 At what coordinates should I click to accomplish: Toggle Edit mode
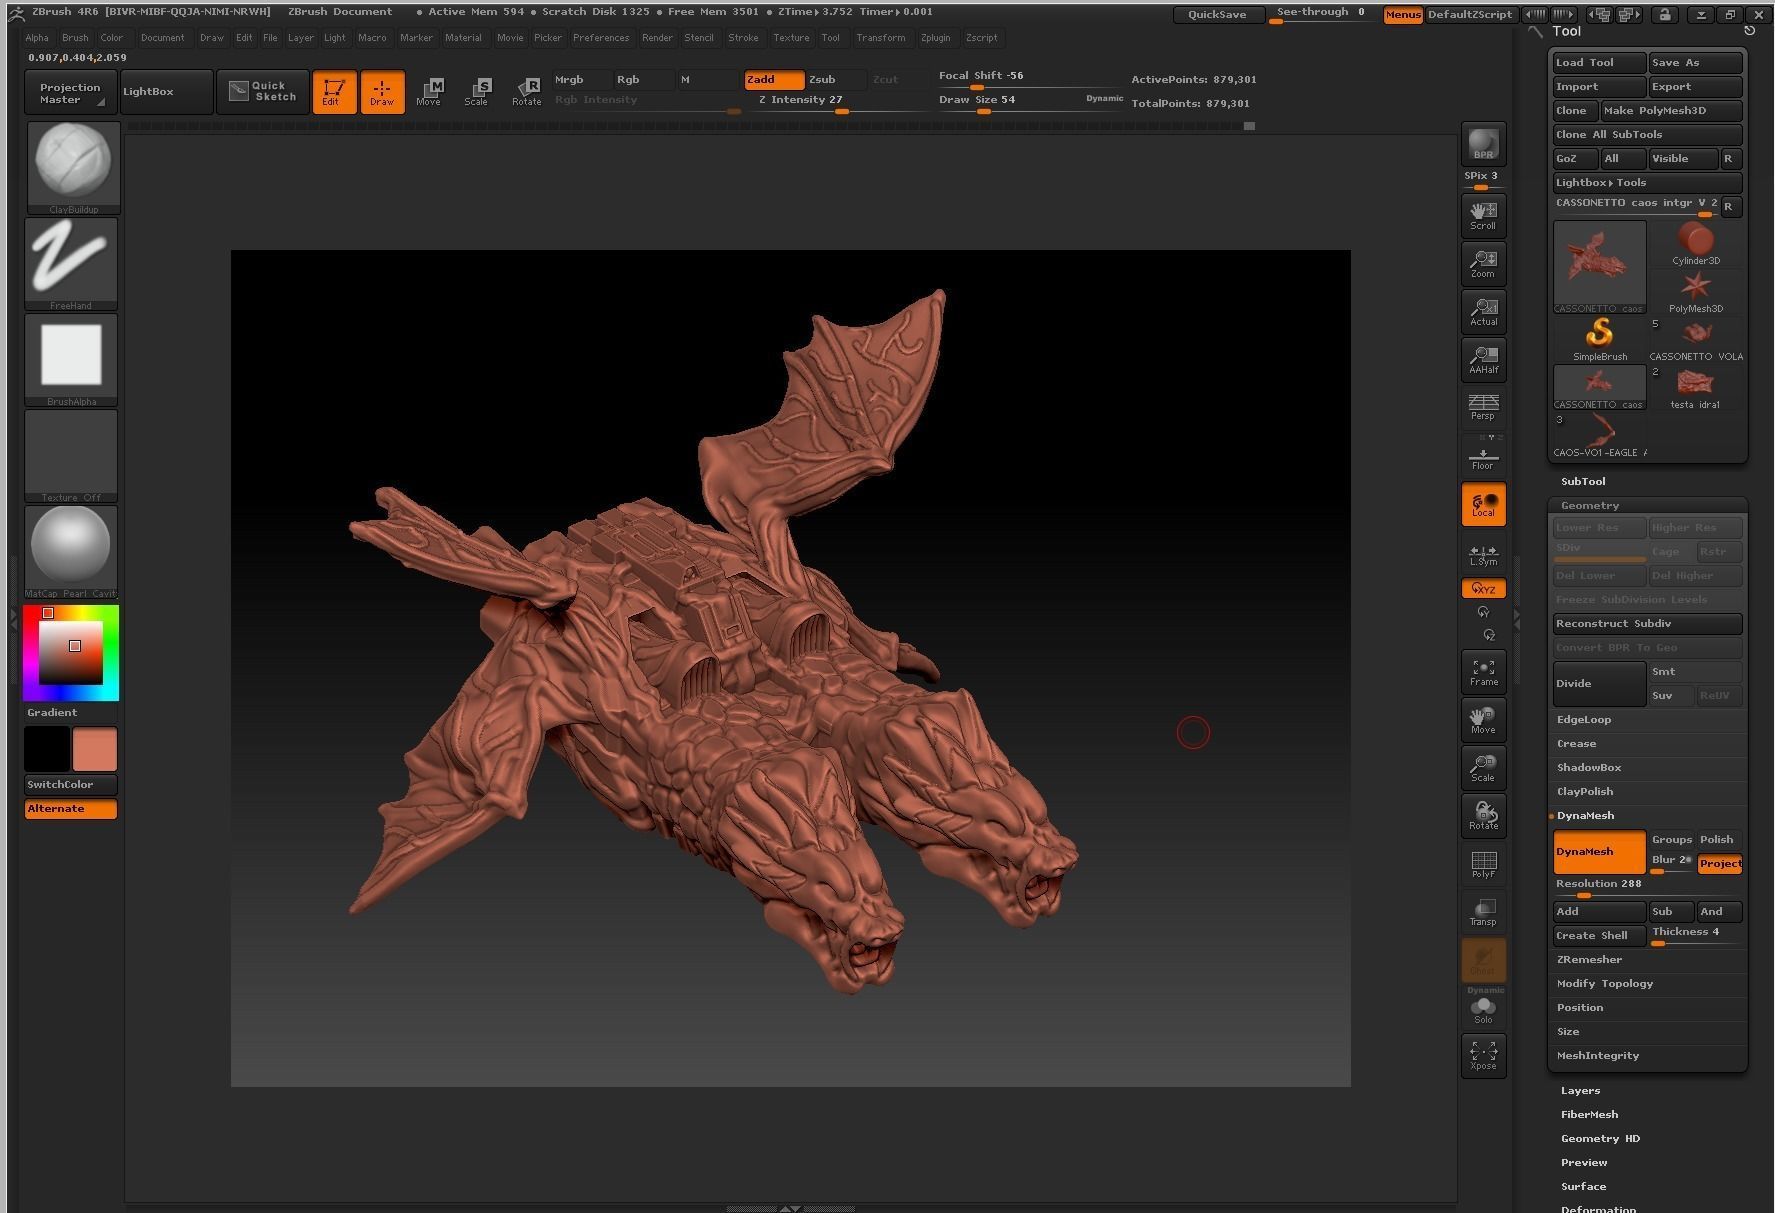click(334, 91)
